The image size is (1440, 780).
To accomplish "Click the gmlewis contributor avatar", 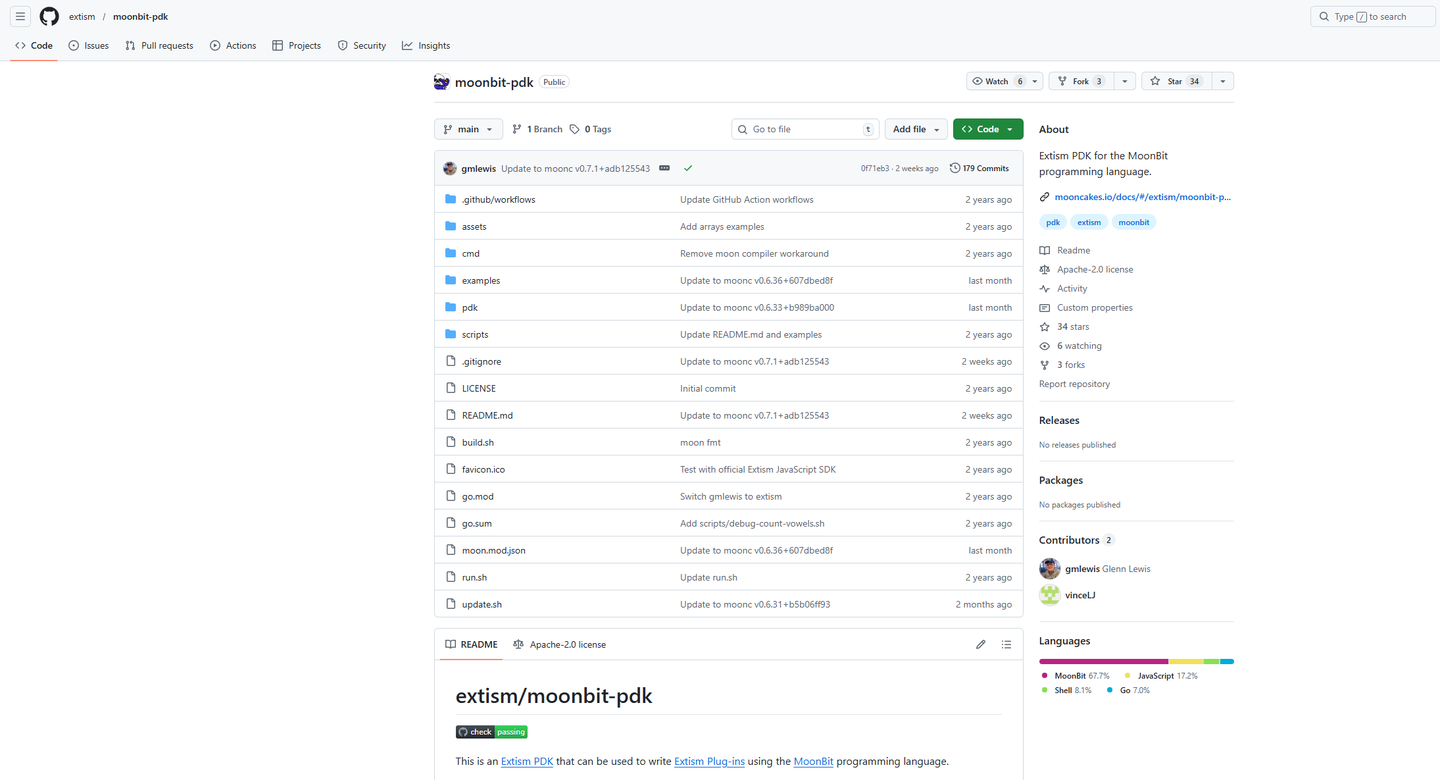I will click(1050, 569).
